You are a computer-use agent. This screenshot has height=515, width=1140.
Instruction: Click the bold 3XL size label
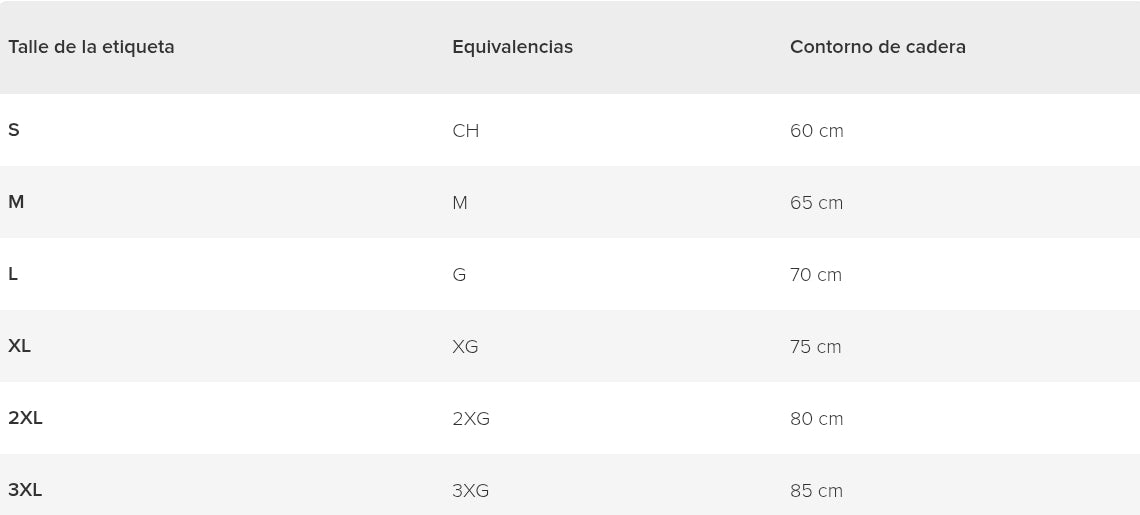pos(25,490)
